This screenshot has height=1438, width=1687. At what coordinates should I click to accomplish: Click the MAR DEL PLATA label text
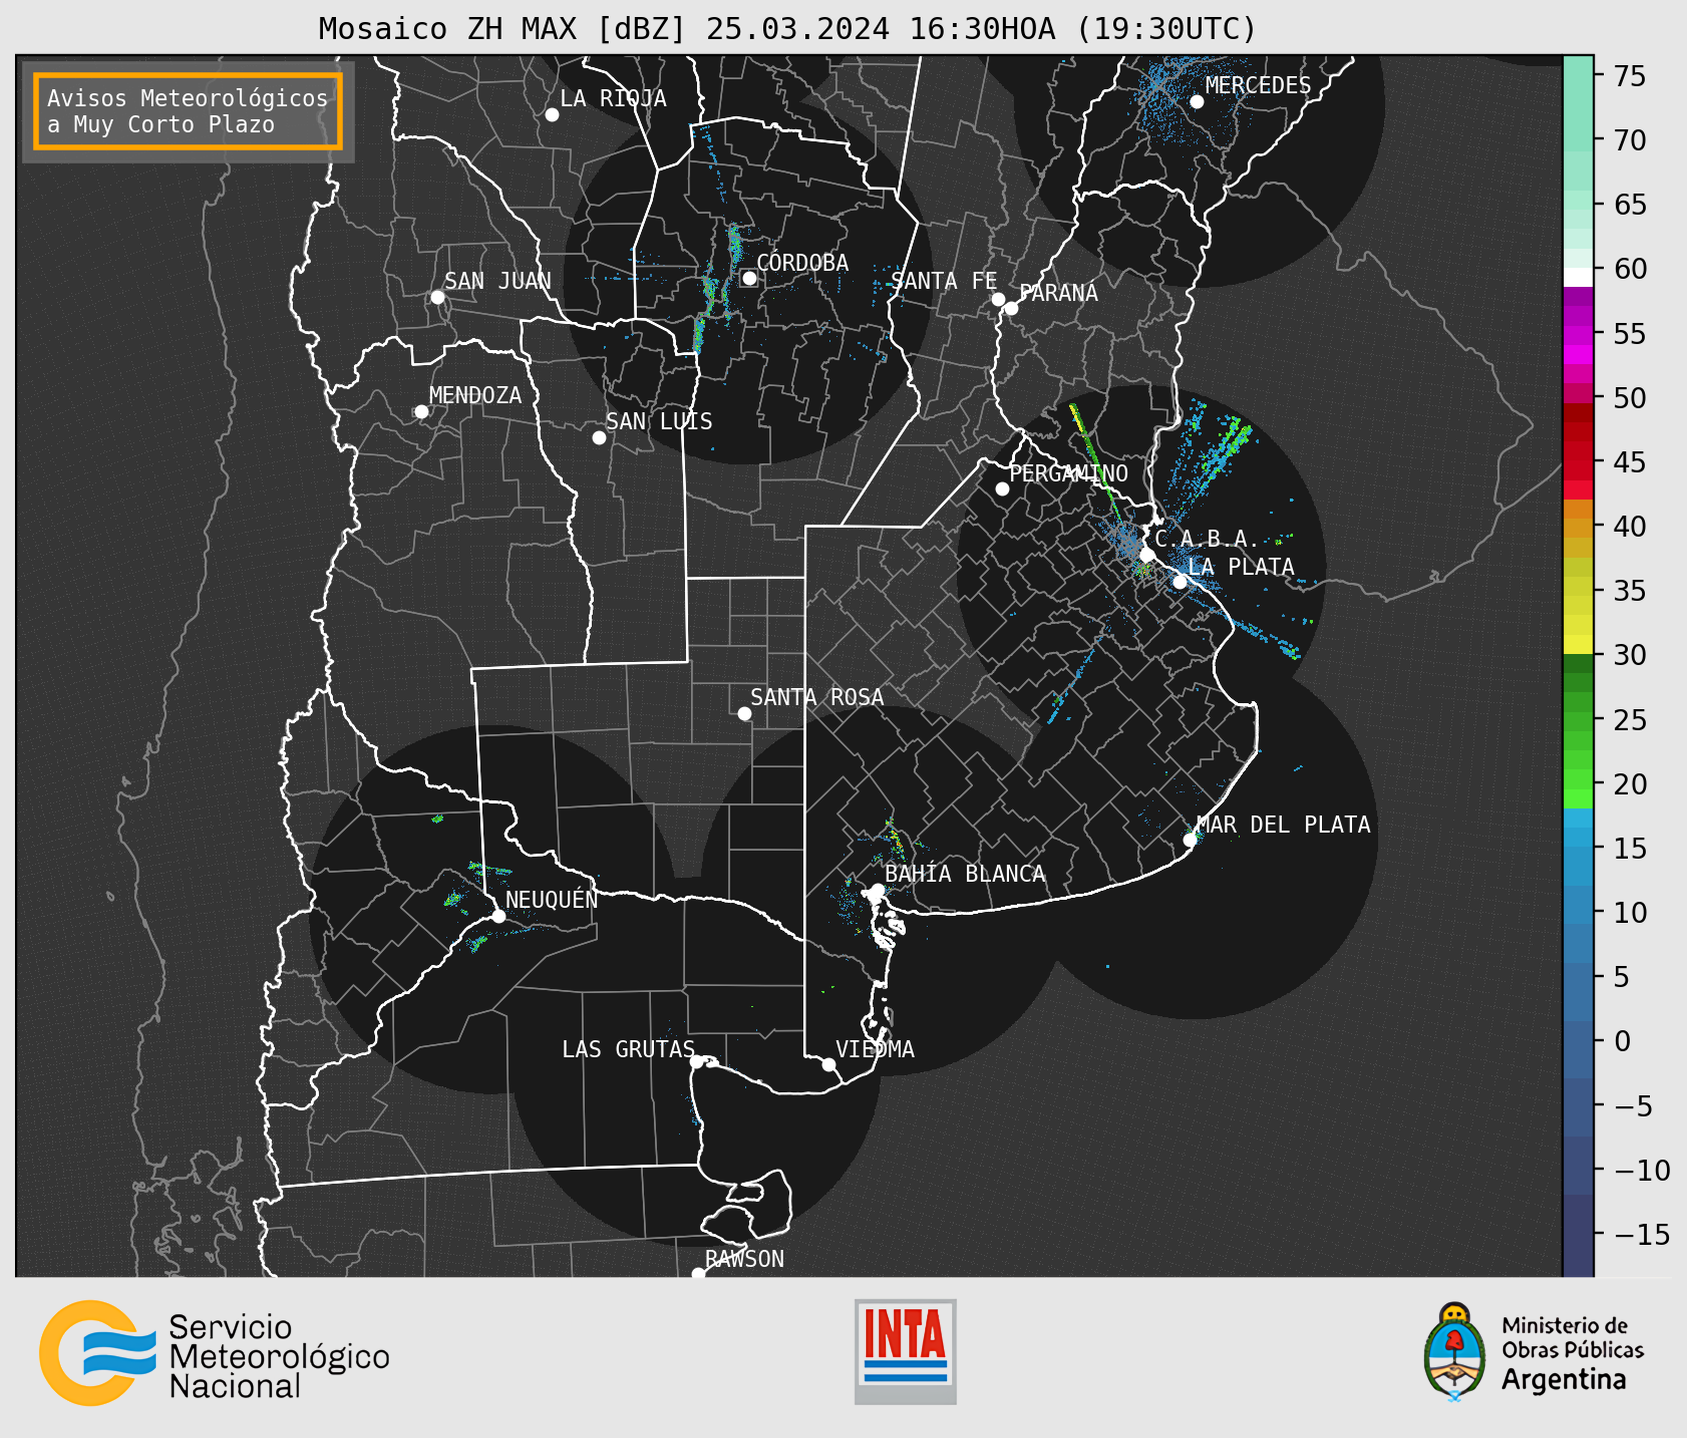point(1283,825)
